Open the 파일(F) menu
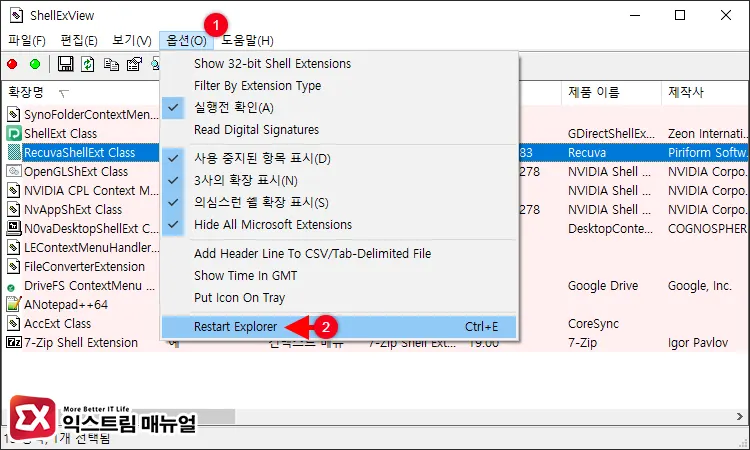Viewport: 750px width, 450px height. (x=27, y=40)
